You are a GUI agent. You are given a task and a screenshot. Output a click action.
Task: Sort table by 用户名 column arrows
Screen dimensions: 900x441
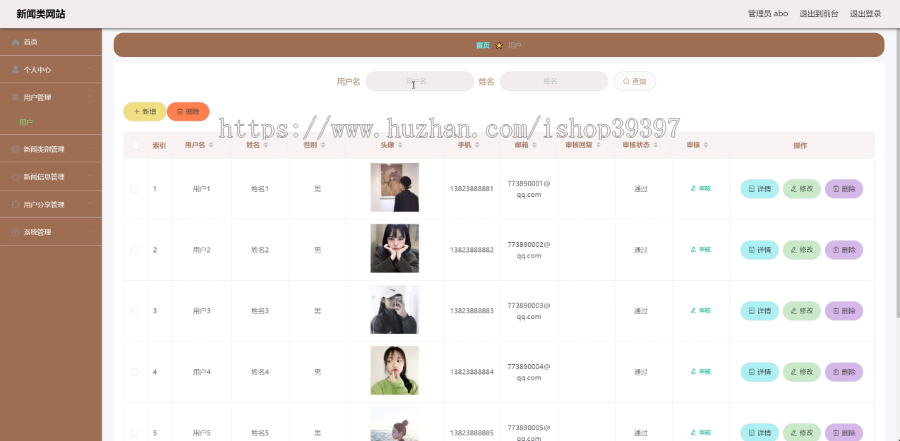[x=211, y=146]
